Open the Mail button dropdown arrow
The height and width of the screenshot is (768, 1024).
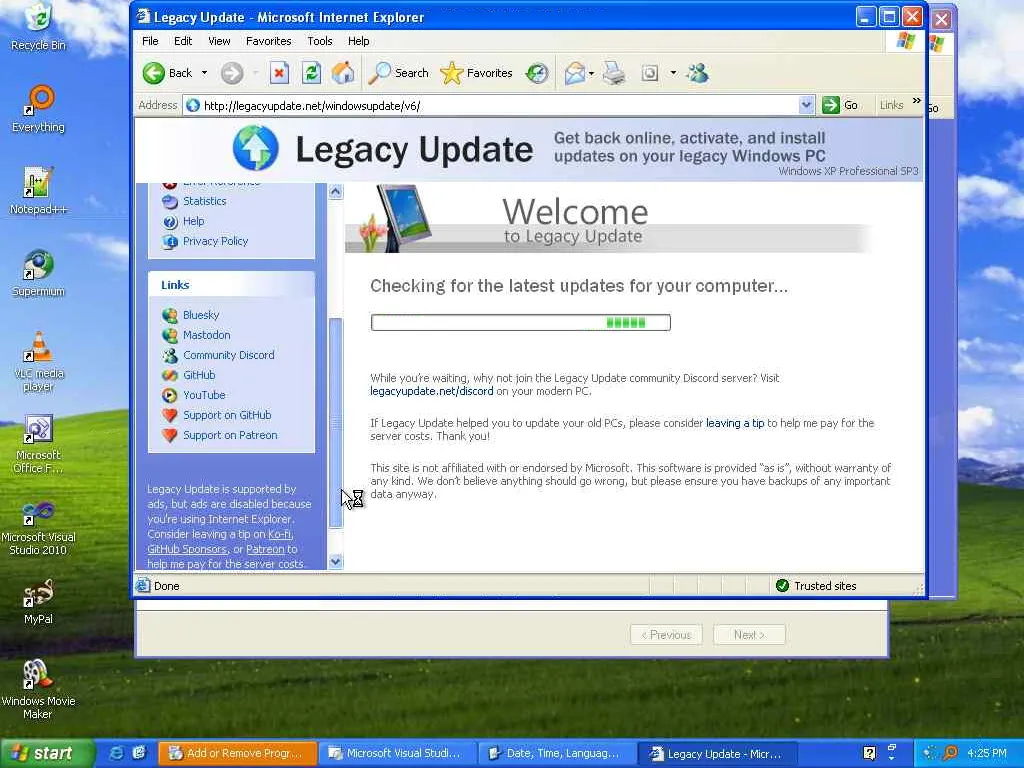591,73
